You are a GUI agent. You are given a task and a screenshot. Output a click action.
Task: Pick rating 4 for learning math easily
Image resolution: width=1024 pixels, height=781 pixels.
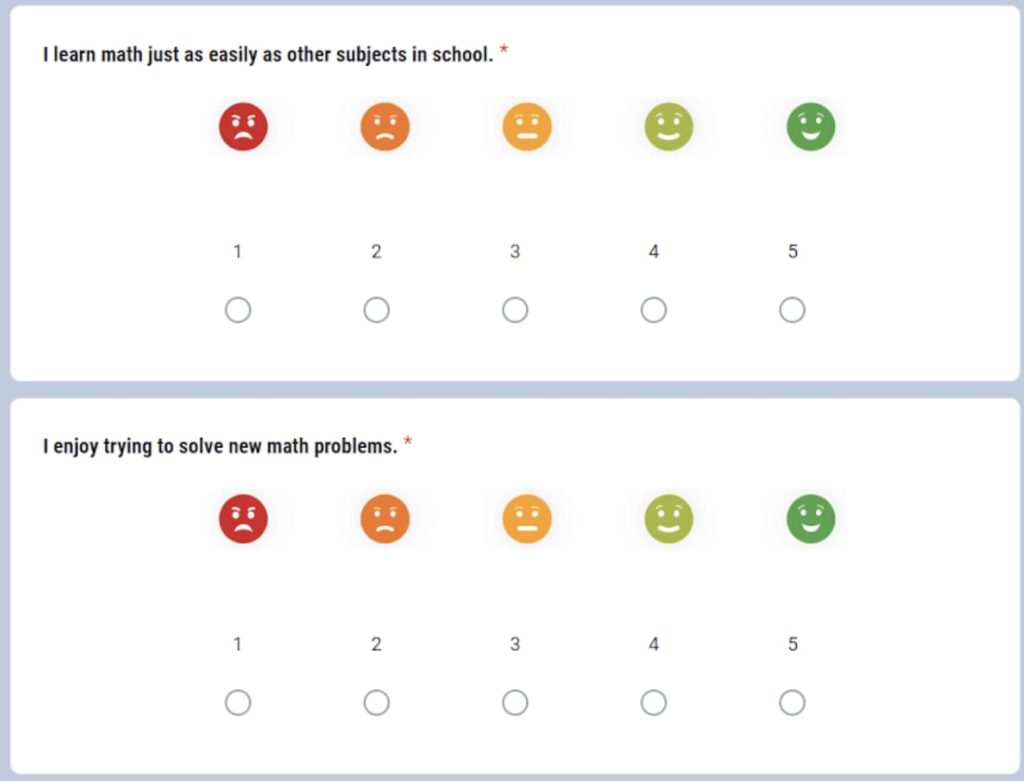pyautogui.click(x=653, y=311)
